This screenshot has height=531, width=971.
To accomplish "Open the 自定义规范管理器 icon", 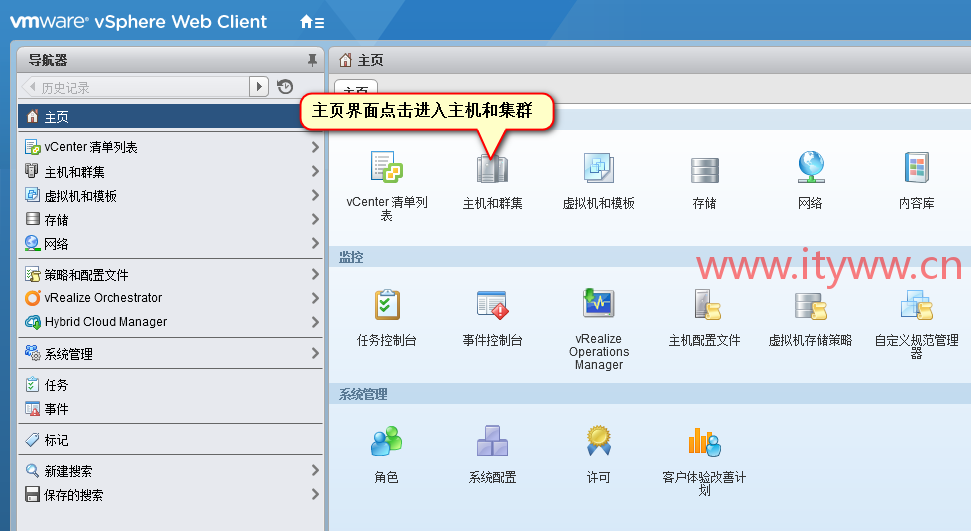I will pyautogui.click(x=917, y=305).
